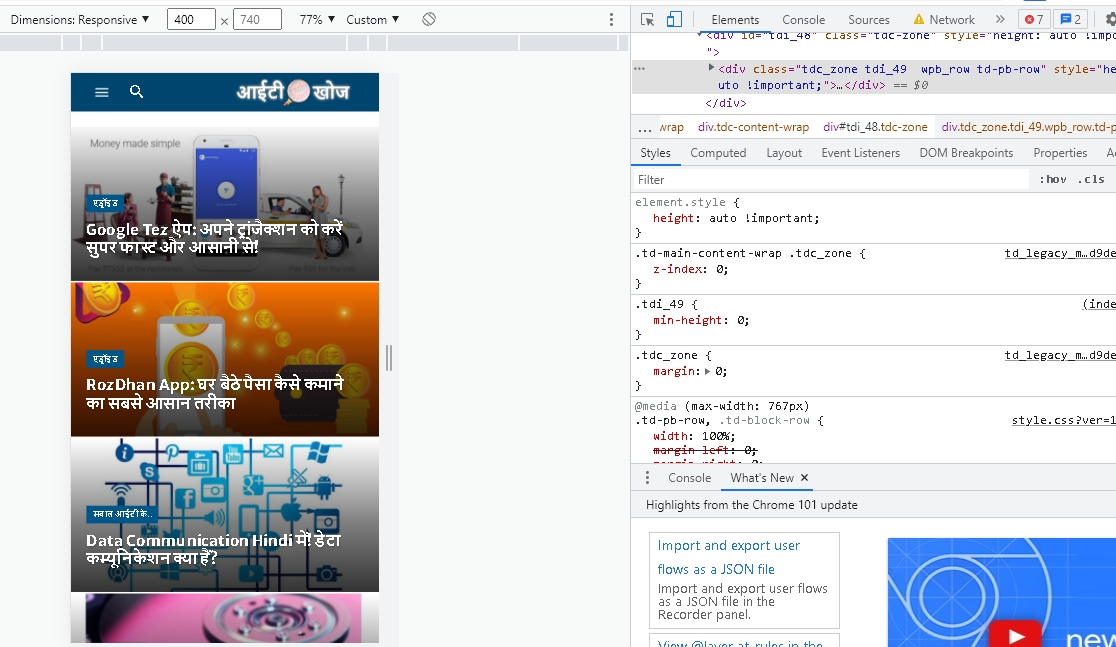This screenshot has width=1116, height=647.
Task: Select div.tdc_zone.tdi_49 breadcrumb
Action: [1028, 127]
